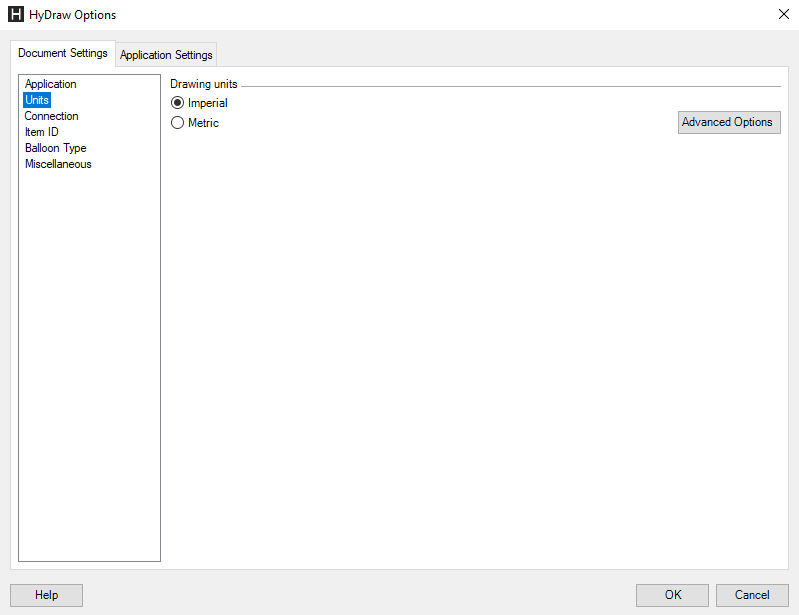This screenshot has width=799, height=615.
Task: Open Miscellaneous settings category
Action: 58,164
